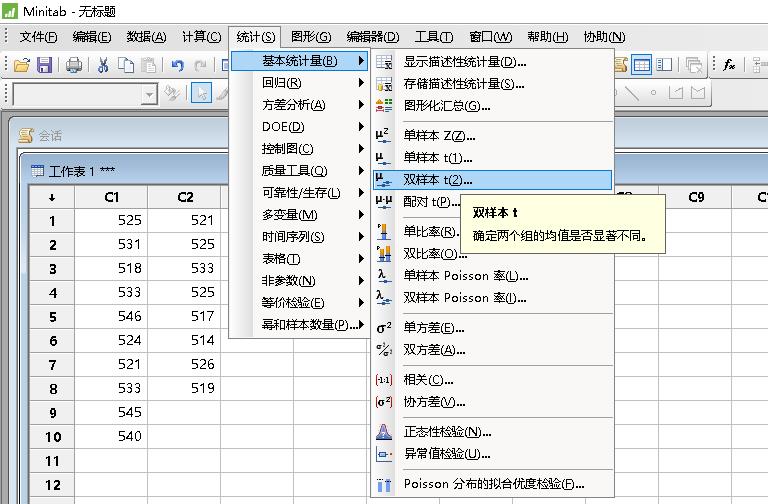Click the λ icon for 单样本 Poisson 率
768x504 pixels.
(x=384, y=276)
